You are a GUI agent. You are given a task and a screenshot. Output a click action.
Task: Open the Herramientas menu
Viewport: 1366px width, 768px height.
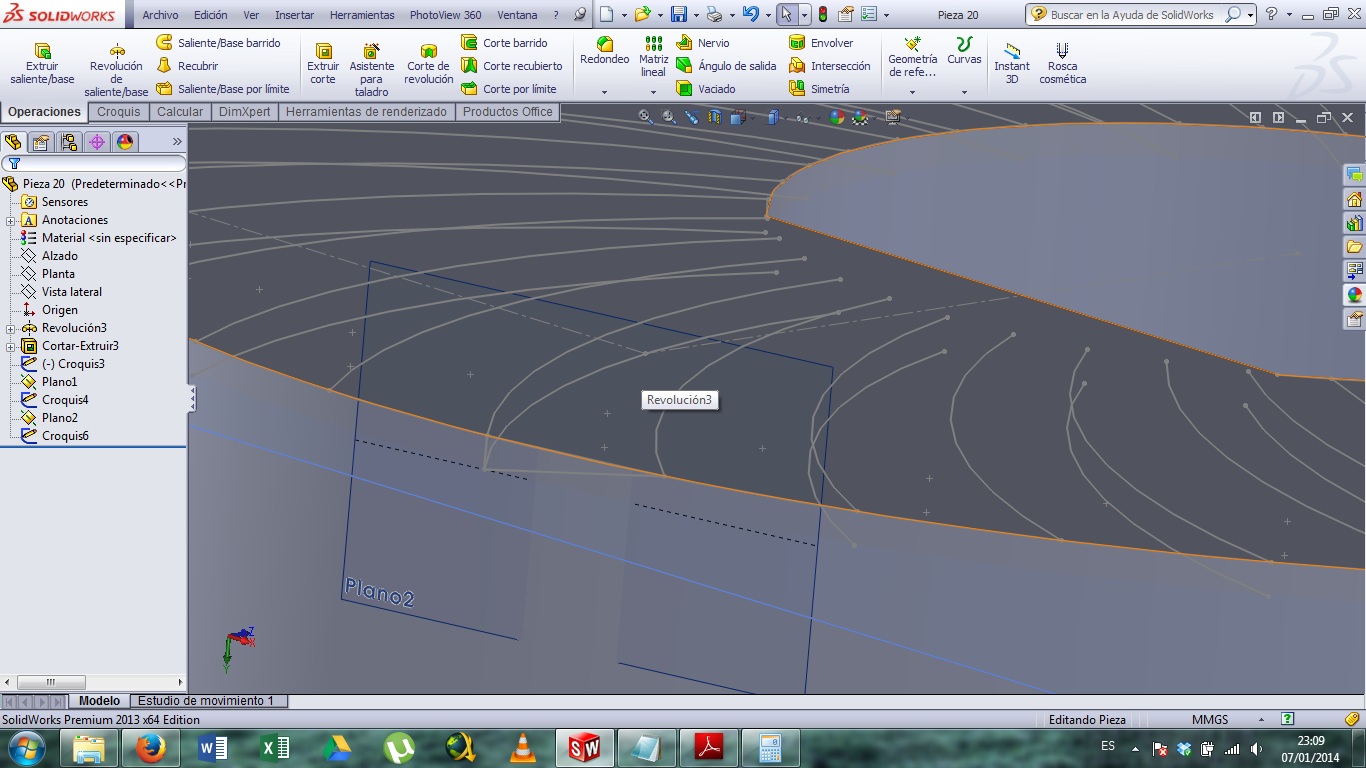coord(362,15)
